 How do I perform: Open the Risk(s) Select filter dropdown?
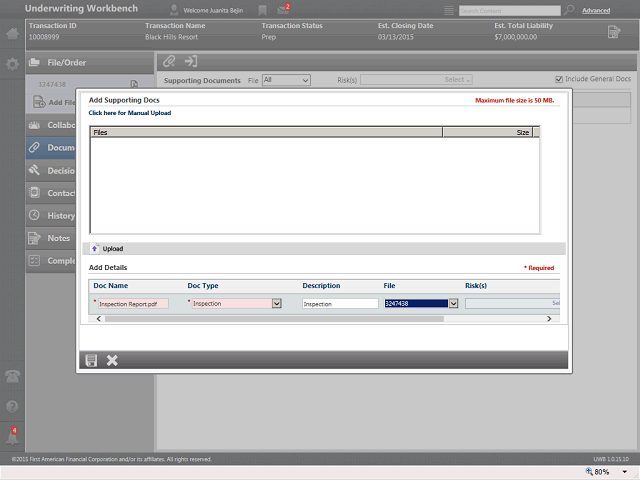point(416,80)
